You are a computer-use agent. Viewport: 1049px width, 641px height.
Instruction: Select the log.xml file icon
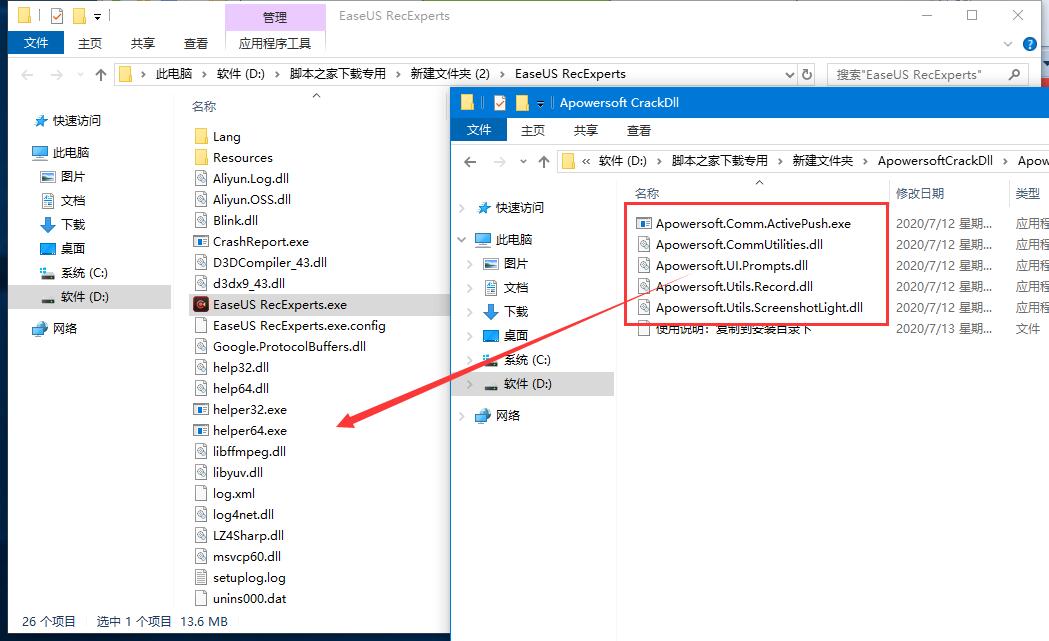[x=201, y=493]
